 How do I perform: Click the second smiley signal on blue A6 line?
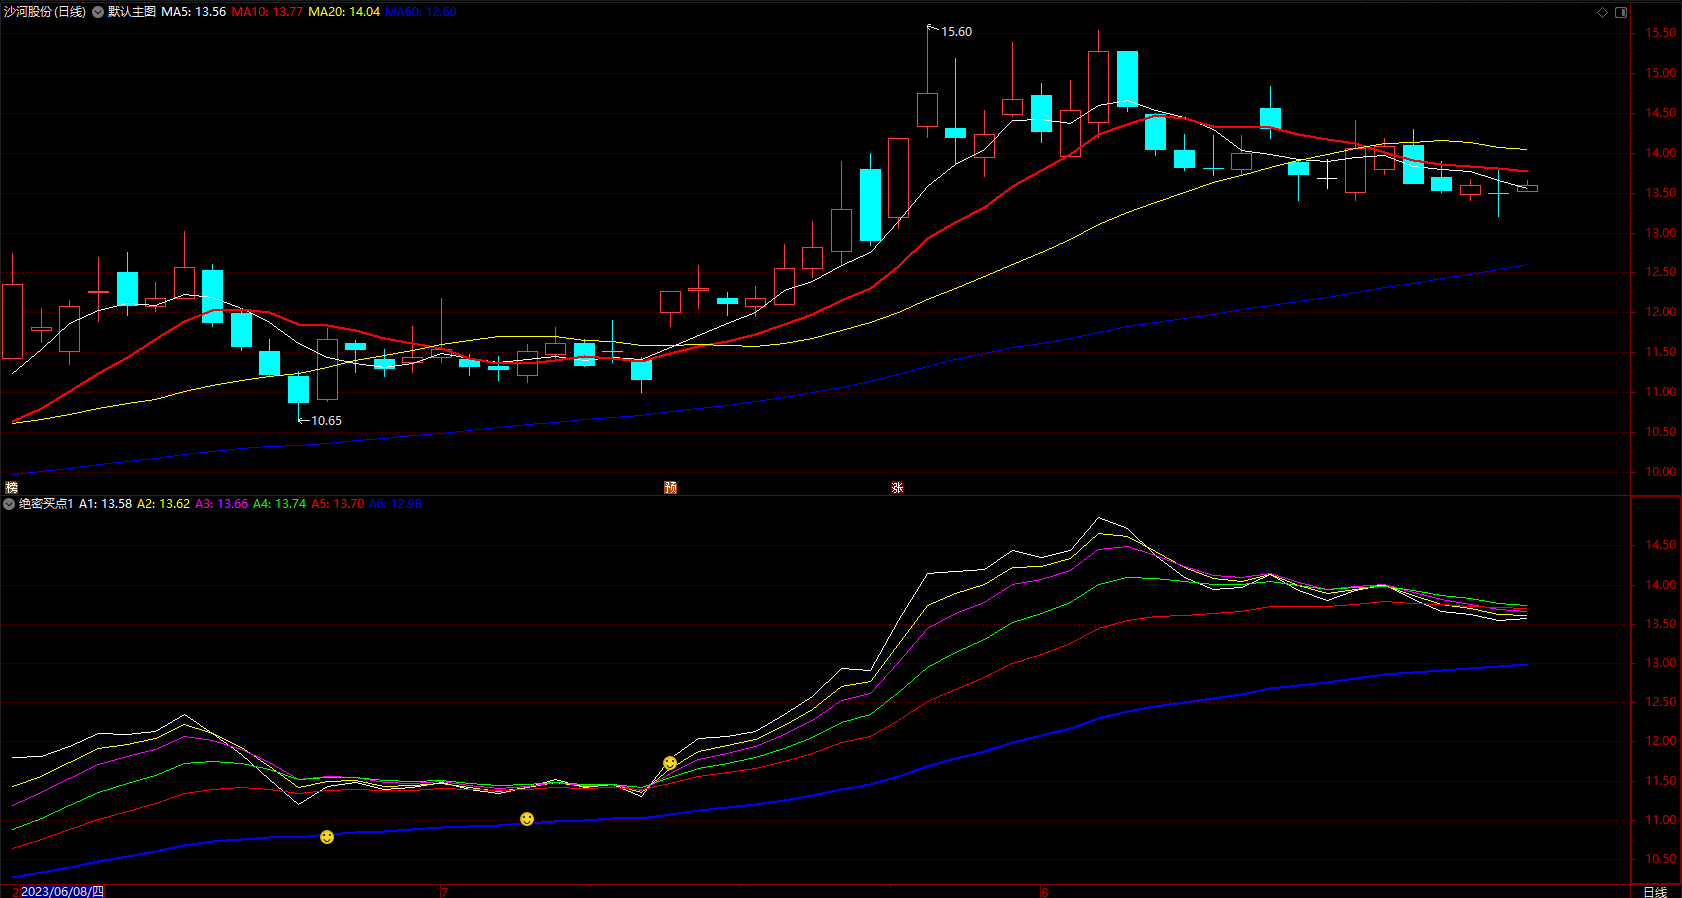(527, 819)
